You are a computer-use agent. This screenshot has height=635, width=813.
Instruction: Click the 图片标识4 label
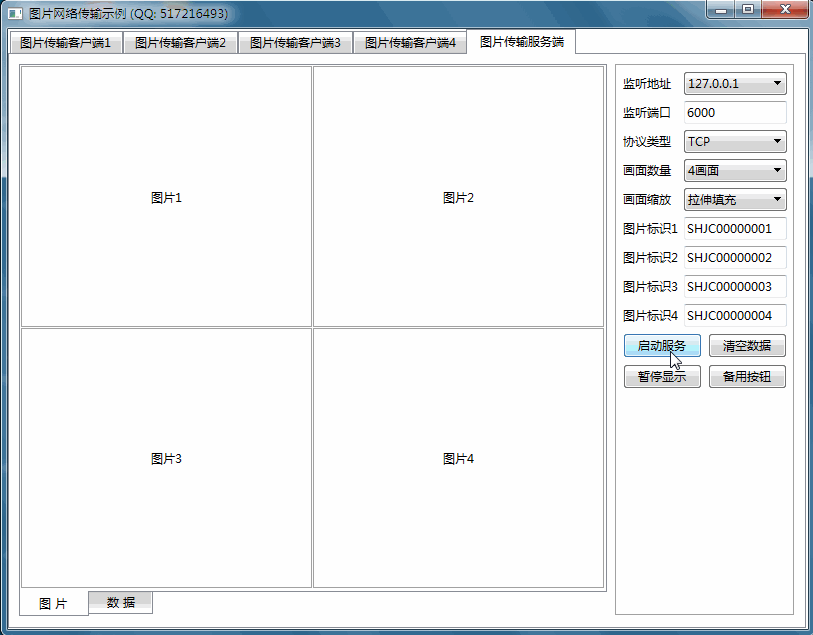(650, 316)
